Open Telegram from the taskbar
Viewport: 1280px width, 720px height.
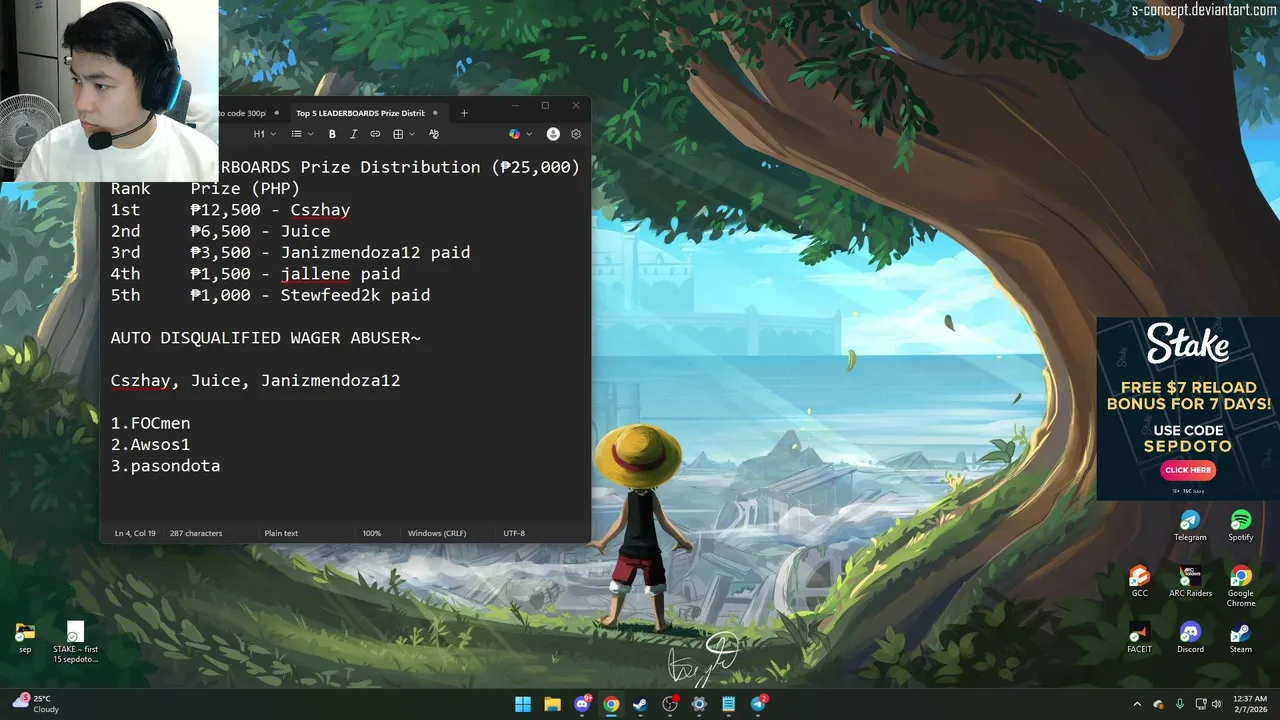pyautogui.click(x=758, y=704)
